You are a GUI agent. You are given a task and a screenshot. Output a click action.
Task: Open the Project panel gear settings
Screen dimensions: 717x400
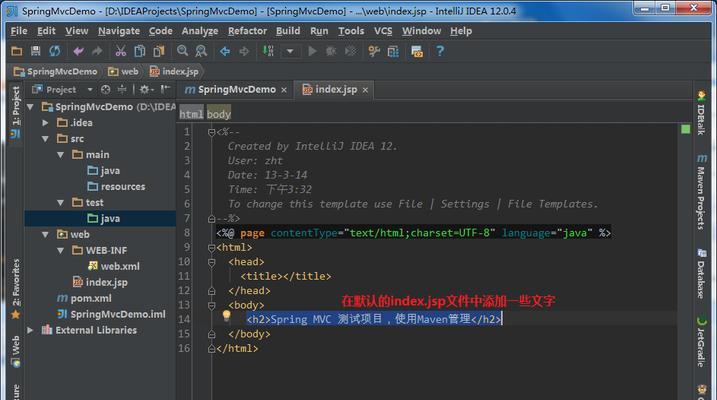coord(146,90)
